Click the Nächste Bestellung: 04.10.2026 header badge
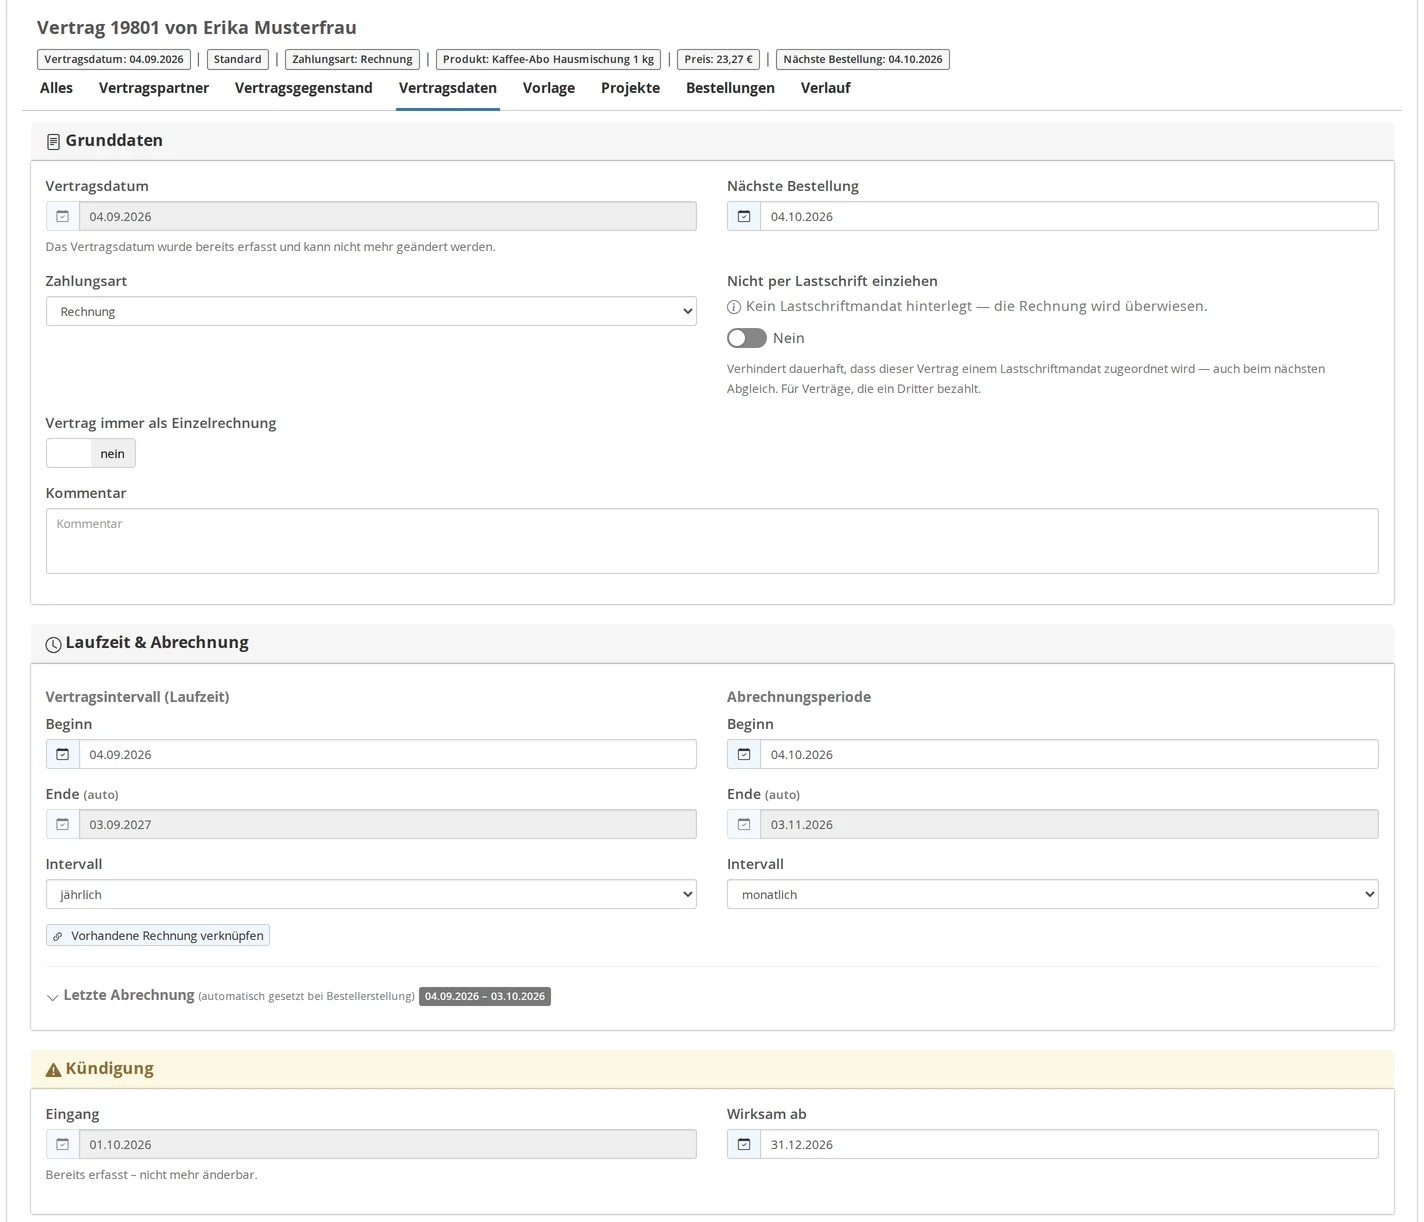 [863, 59]
